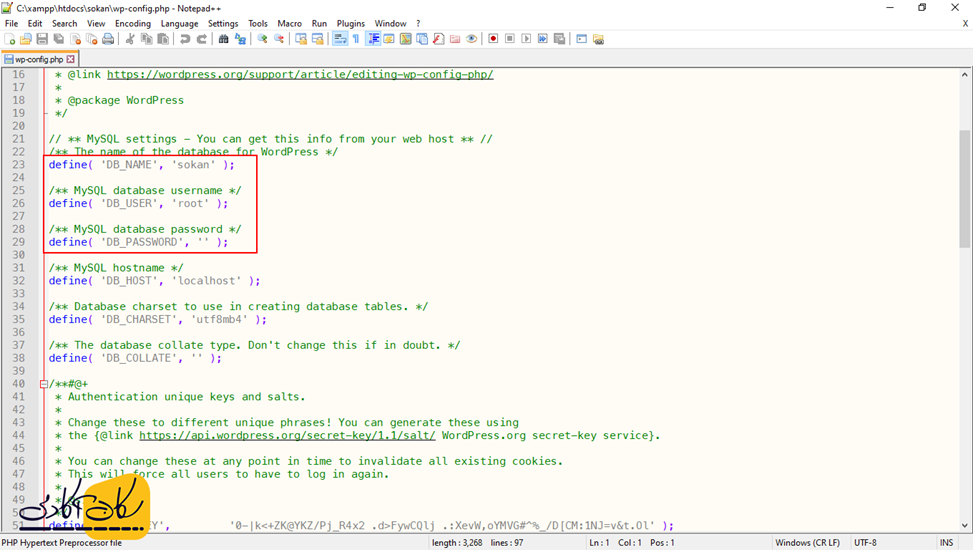Click line number 32 in margin

pyautogui.click(x=18, y=281)
